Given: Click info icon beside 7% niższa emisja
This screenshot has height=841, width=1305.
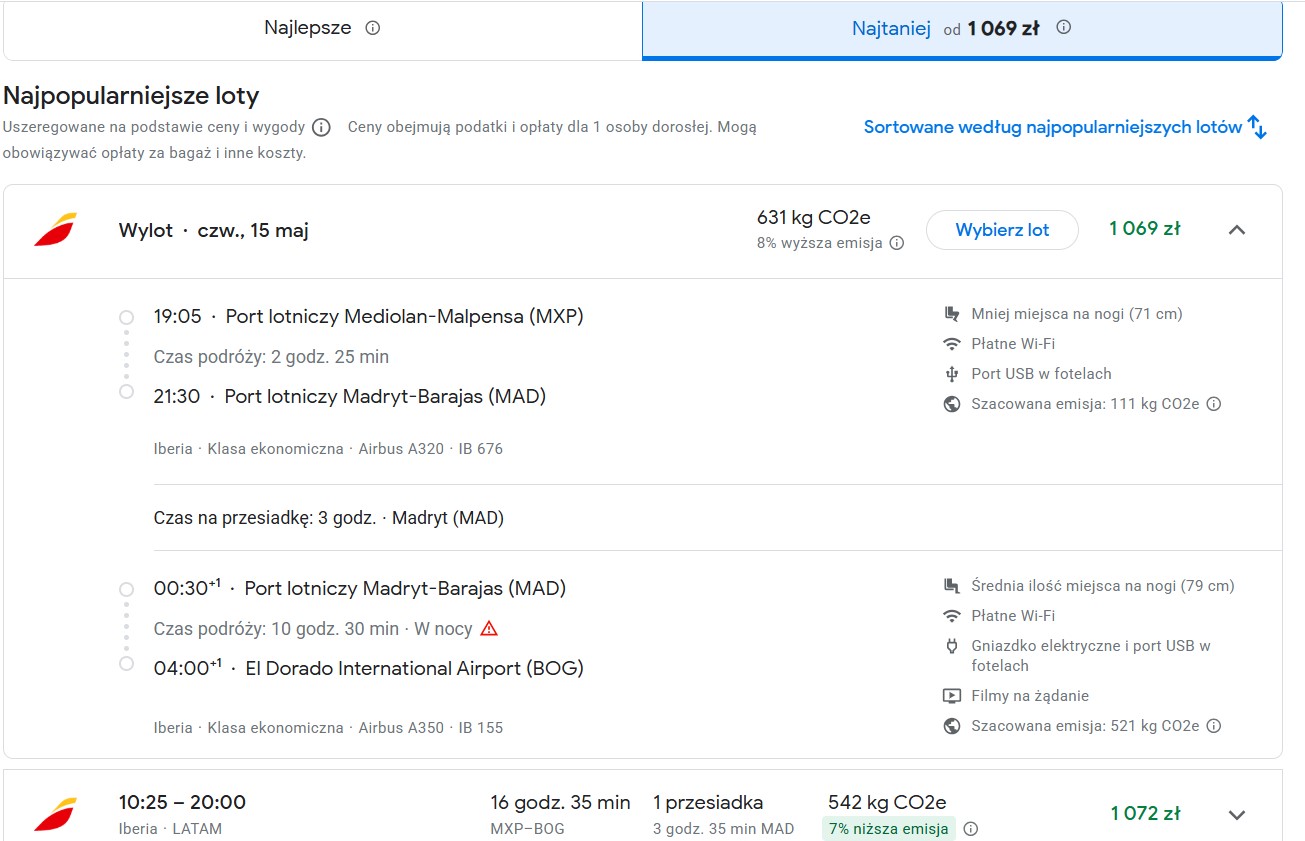Looking at the screenshot, I should tap(970, 829).
